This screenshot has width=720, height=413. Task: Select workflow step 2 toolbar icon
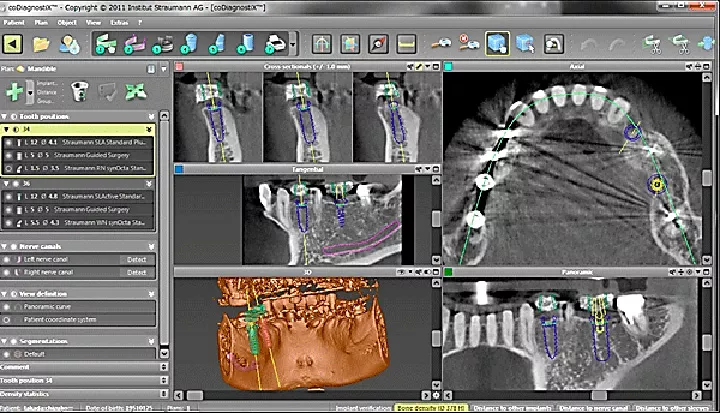pos(134,44)
